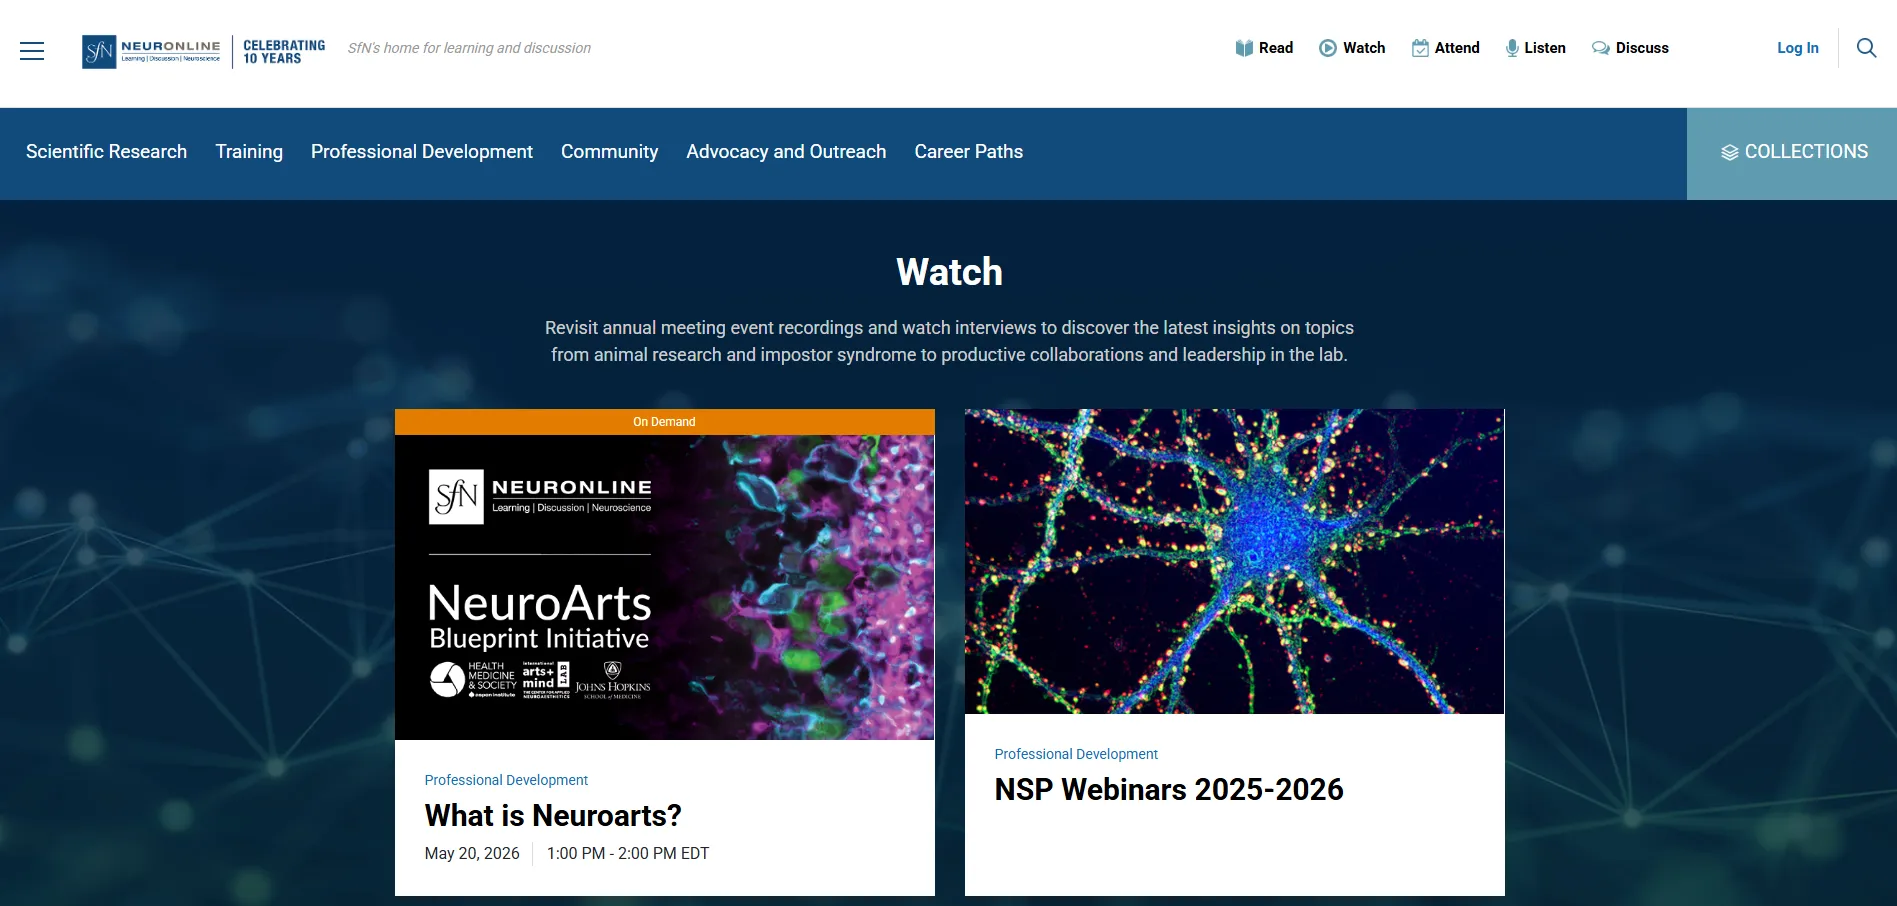Viewport: 1897px width, 906px height.
Task: Click tagline SfN's home for learning and discussion
Action: pos(469,48)
